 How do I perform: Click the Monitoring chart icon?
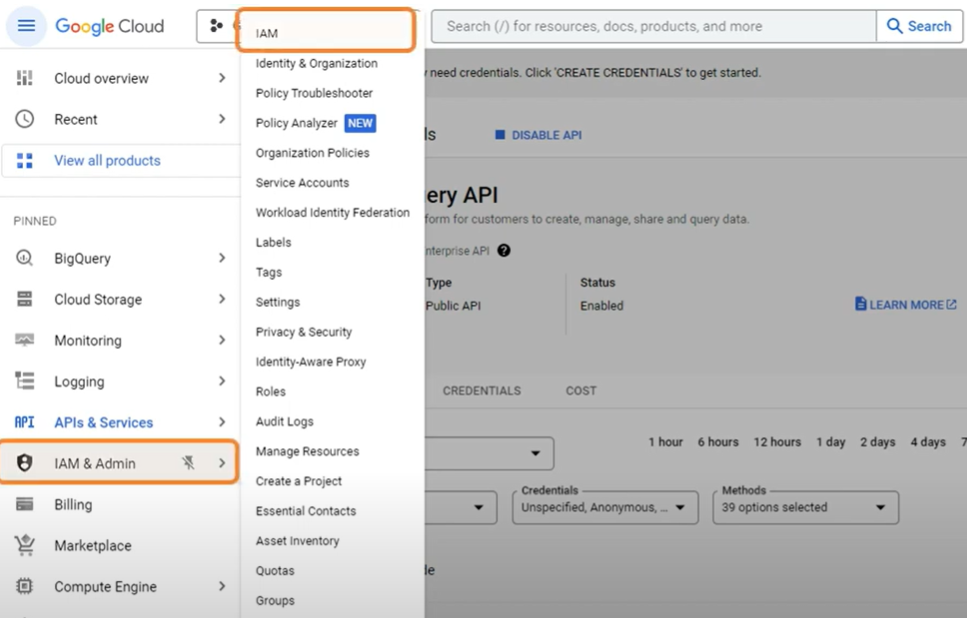[x=25, y=340]
